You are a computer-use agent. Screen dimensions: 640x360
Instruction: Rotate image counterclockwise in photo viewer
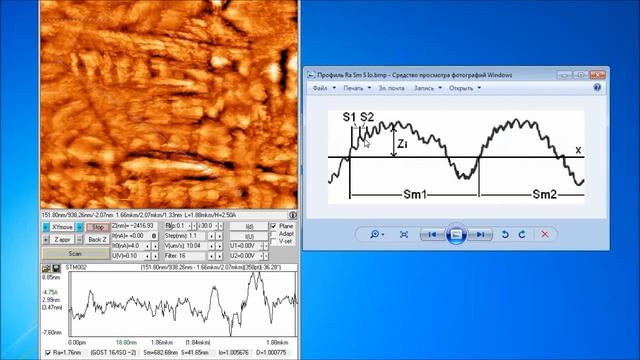click(505, 234)
